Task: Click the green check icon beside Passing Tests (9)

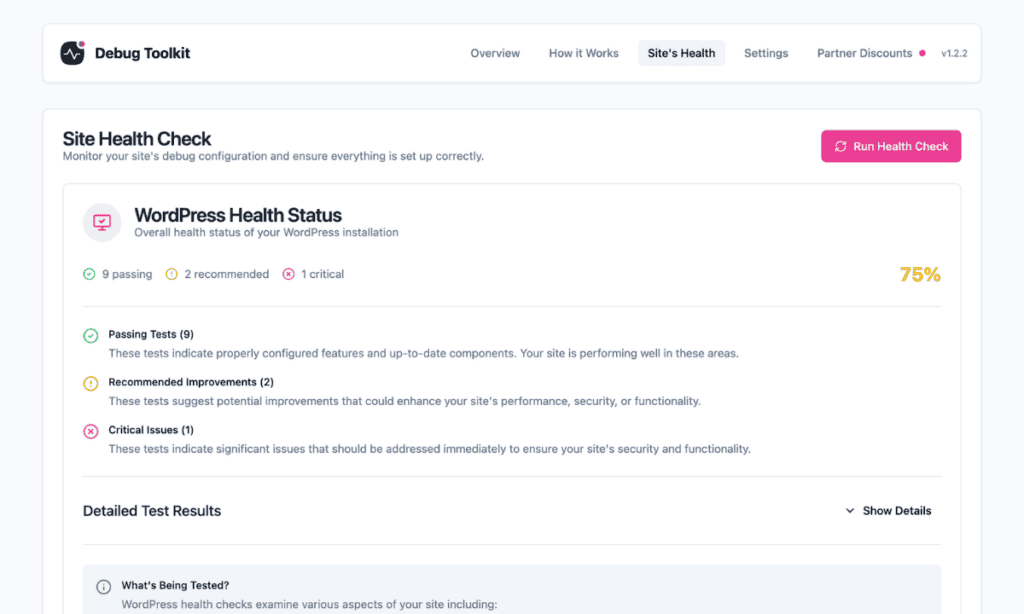Action: point(91,336)
